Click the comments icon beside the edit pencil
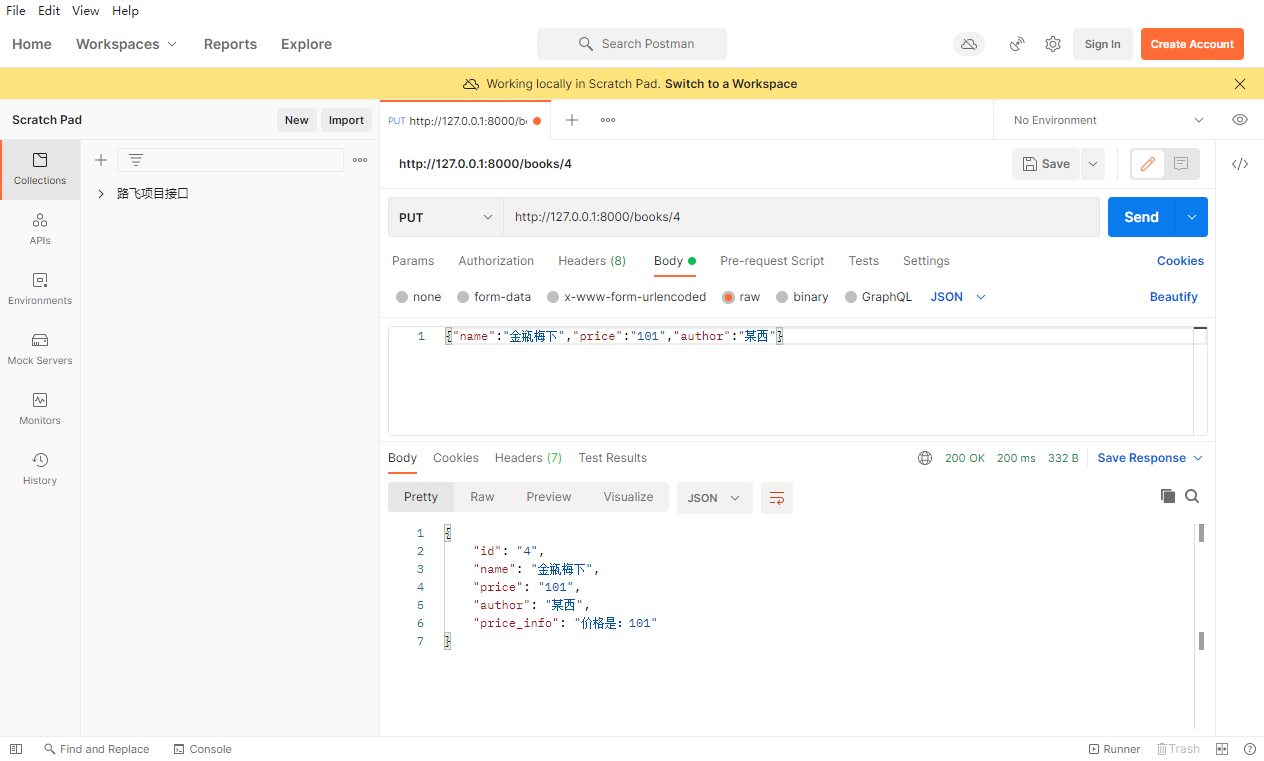1264x761 pixels. (x=1181, y=164)
